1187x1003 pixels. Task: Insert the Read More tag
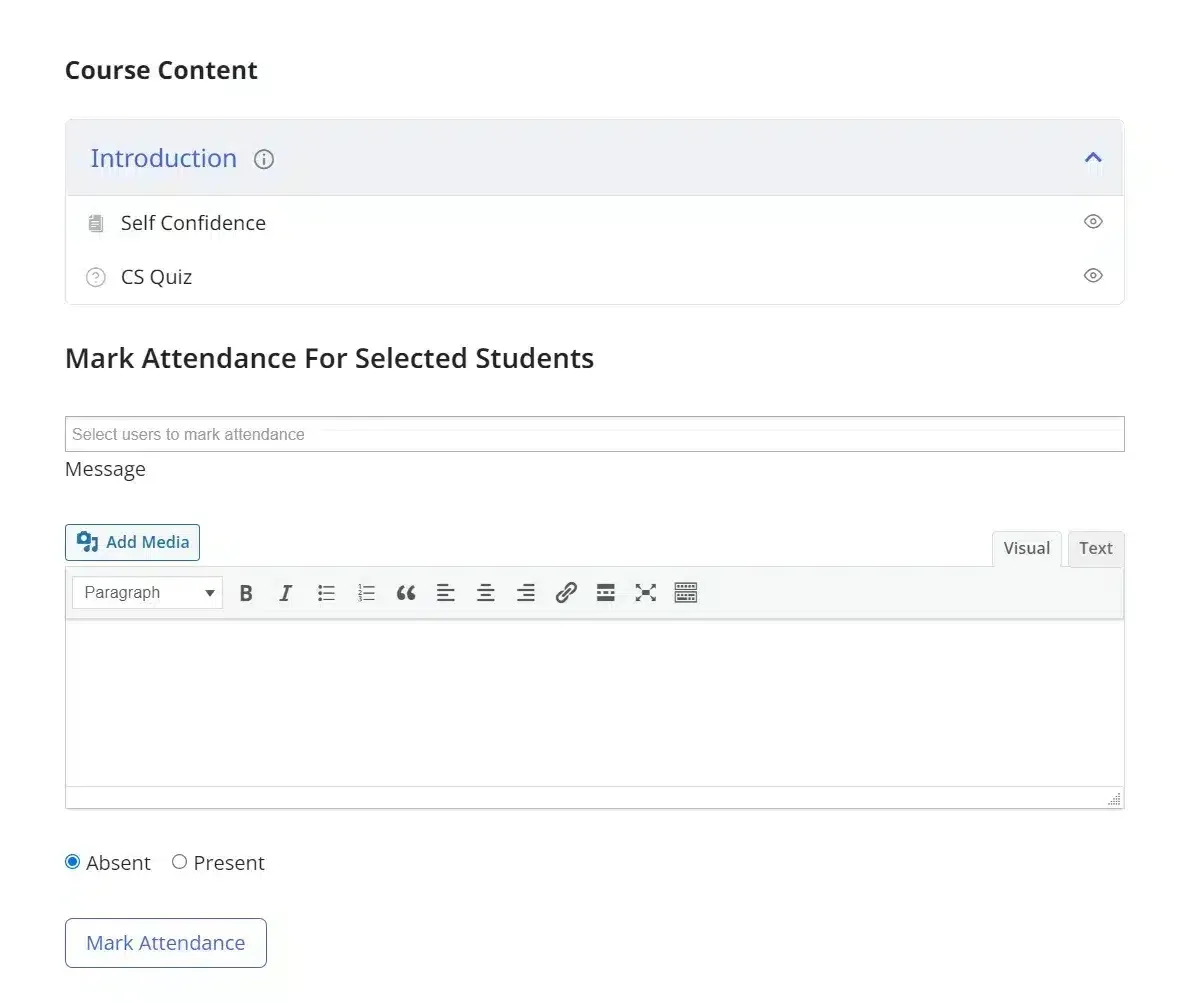click(x=605, y=592)
